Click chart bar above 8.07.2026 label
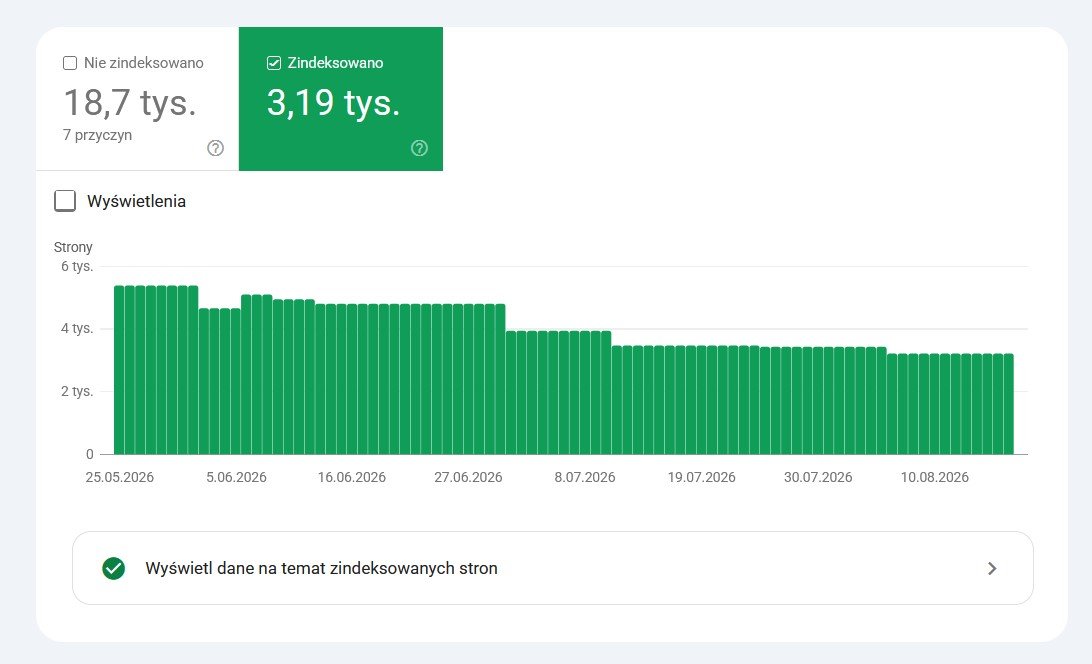 click(585, 393)
